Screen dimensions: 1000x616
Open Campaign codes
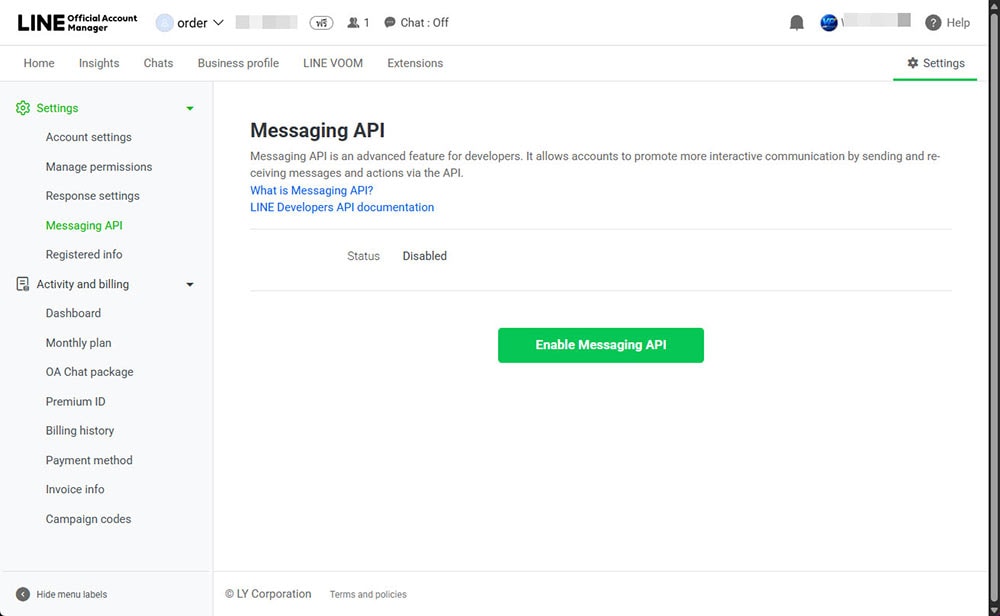click(88, 518)
